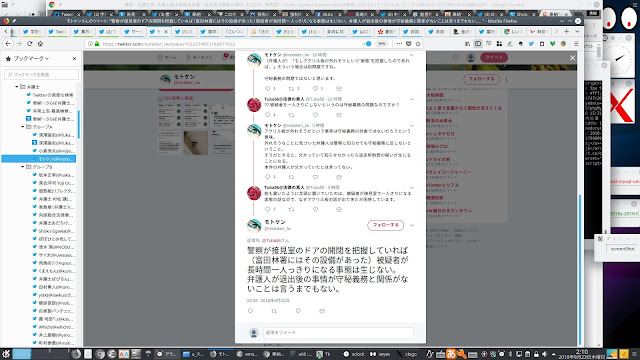Viewport: 640px width, 360px height.
Task: Collapse the グループA bookmark folder
Action: pos(23,127)
